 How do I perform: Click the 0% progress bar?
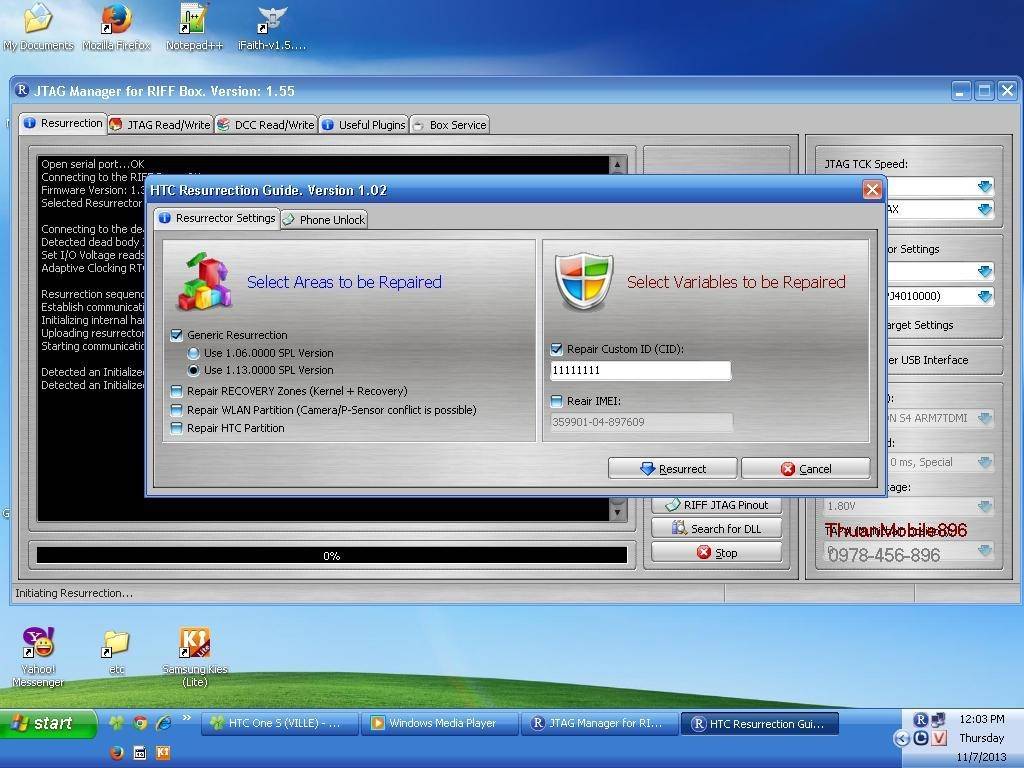pos(332,556)
